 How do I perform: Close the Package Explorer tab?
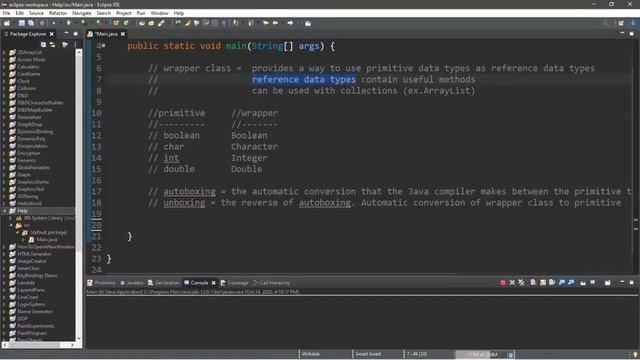click(51, 34)
